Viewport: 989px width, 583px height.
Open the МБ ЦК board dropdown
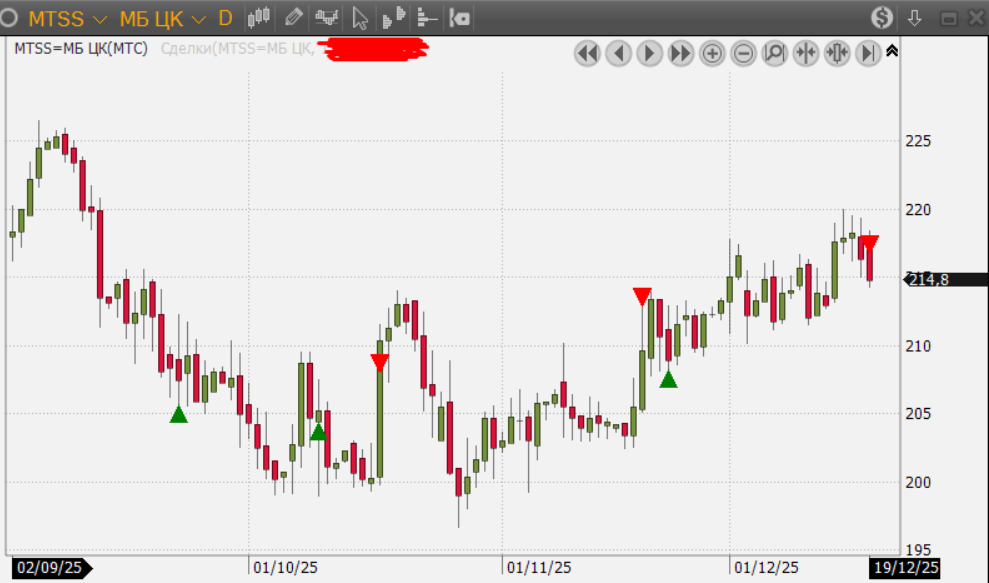198,19
